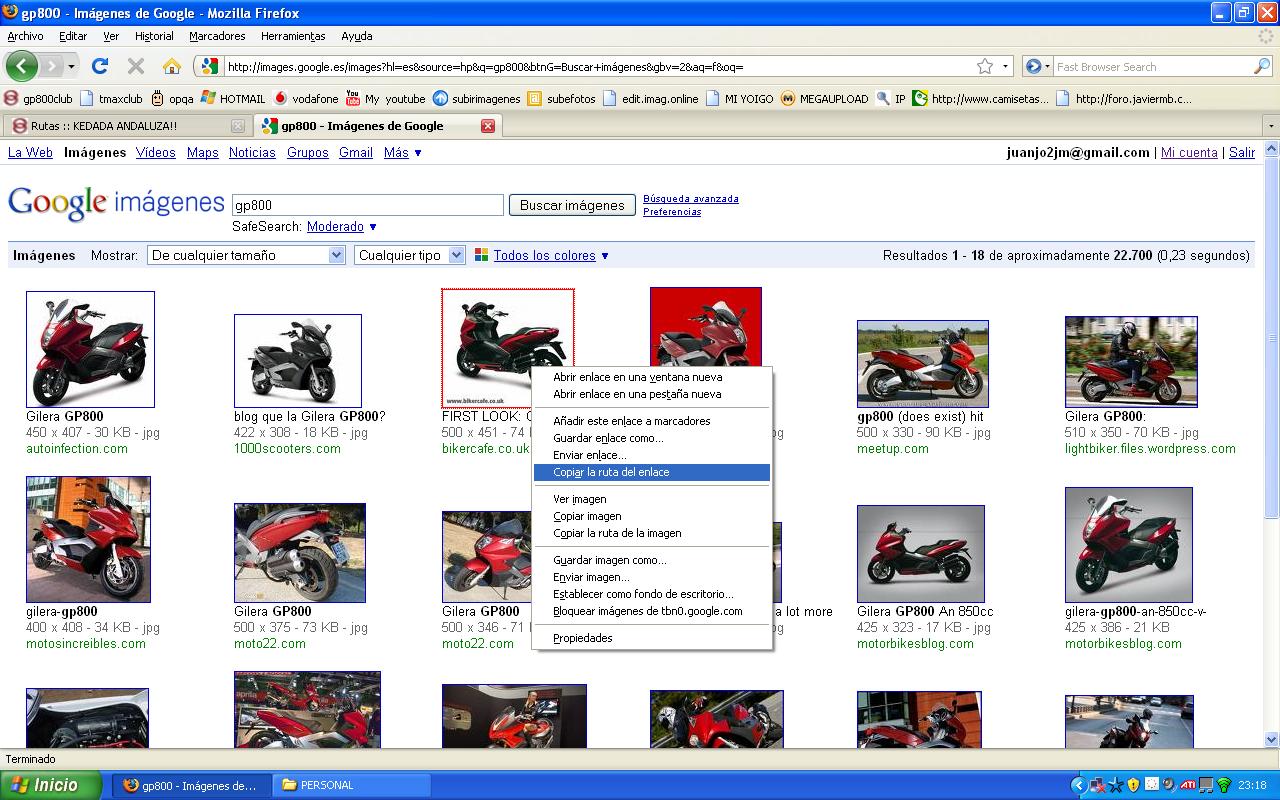Go to La Web link
Viewport: 1280px width, 800px height.
click(30, 153)
